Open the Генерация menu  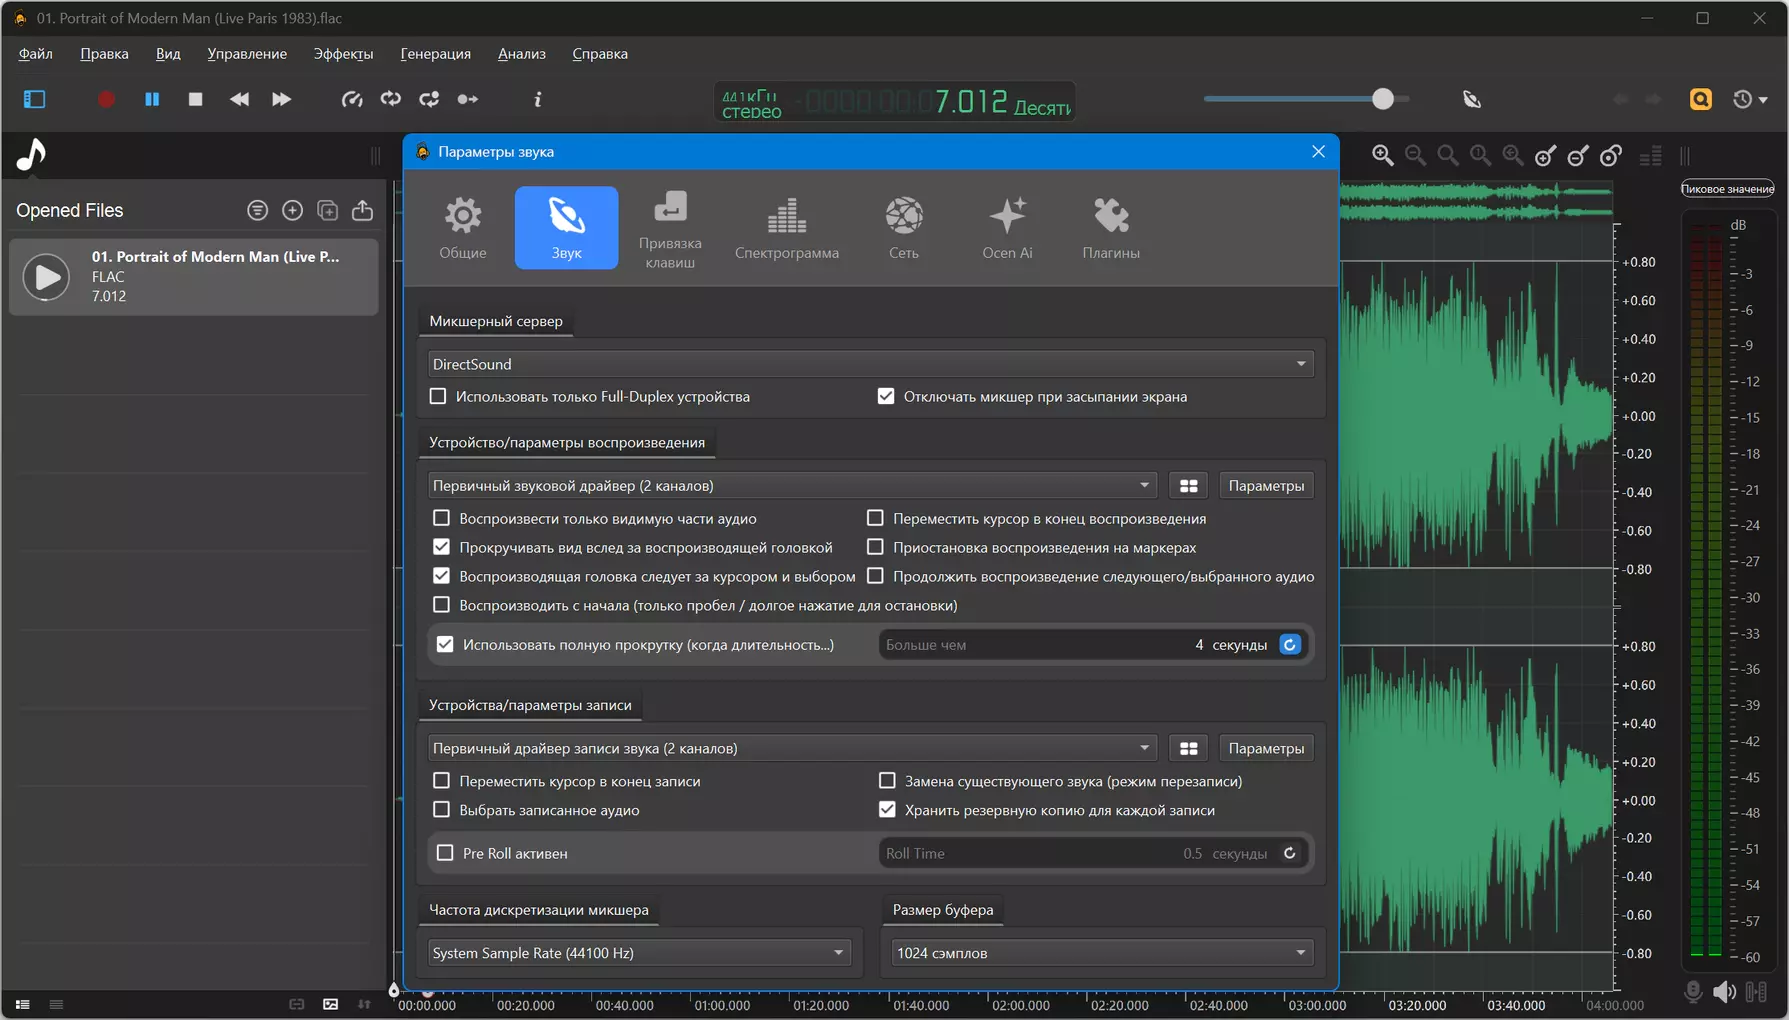click(x=435, y=54)
